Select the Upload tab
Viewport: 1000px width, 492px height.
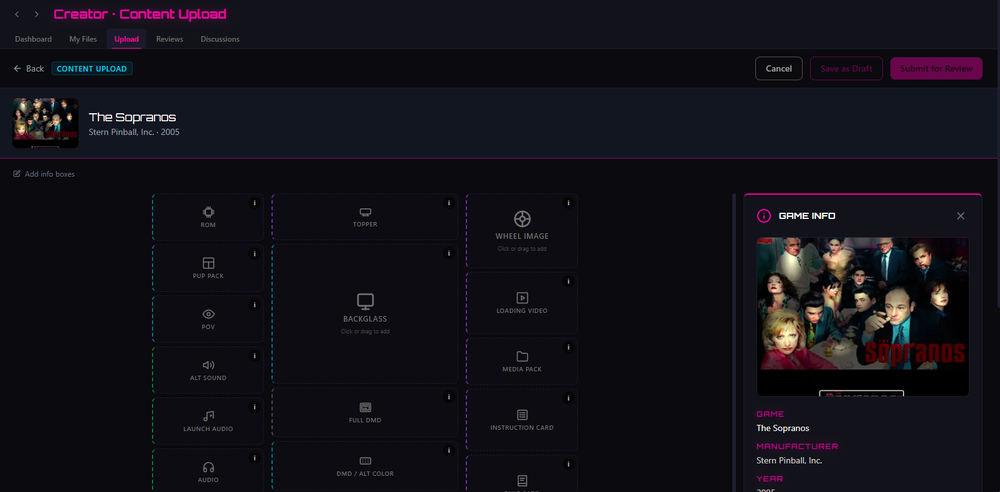[126, 39]
